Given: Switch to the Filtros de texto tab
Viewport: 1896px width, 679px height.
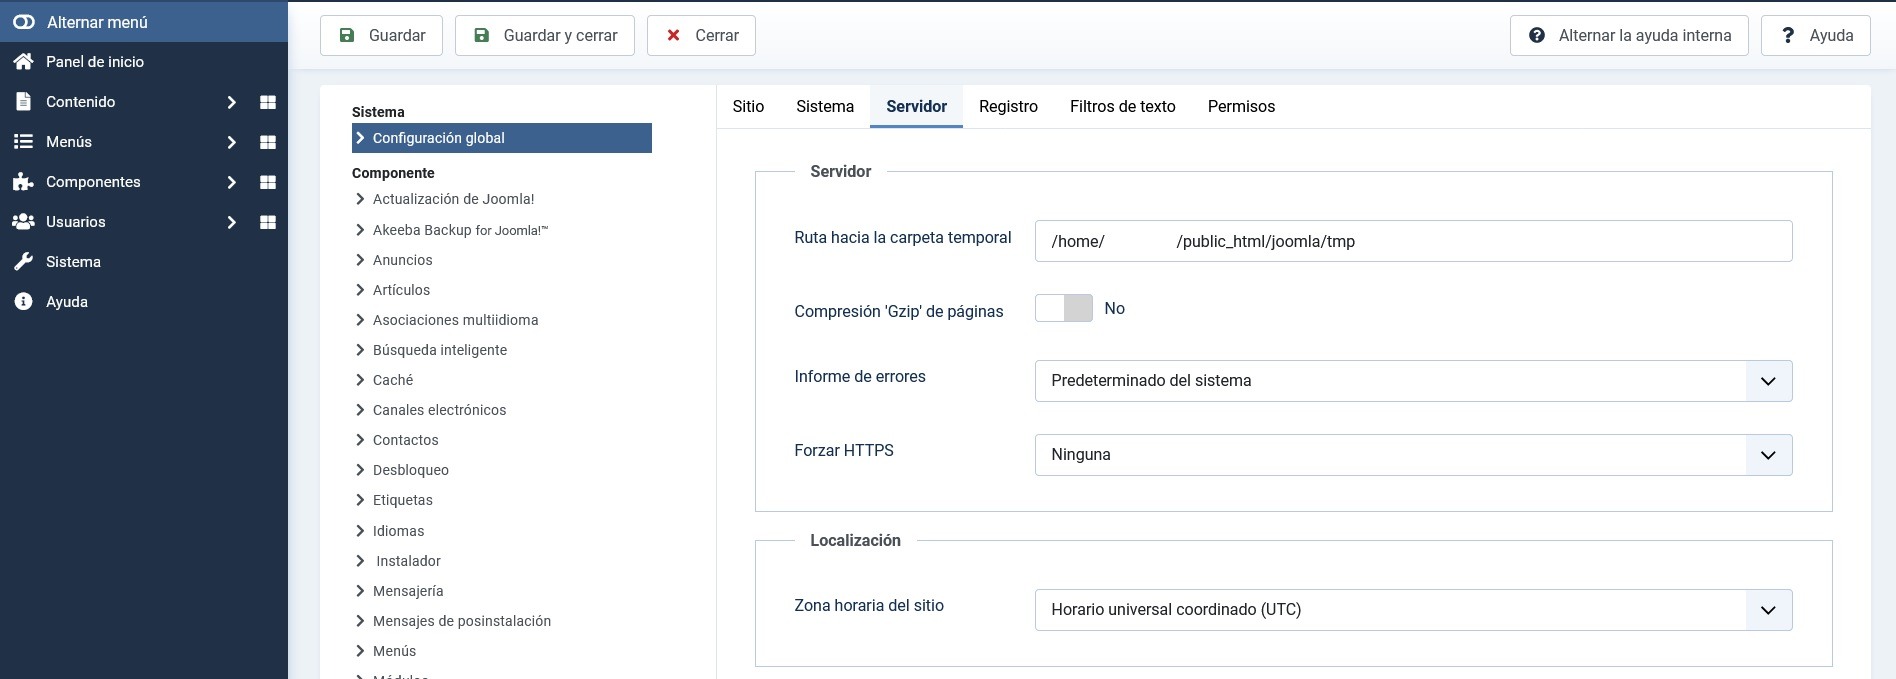Looking at the screenshot, I should 1122,106.
